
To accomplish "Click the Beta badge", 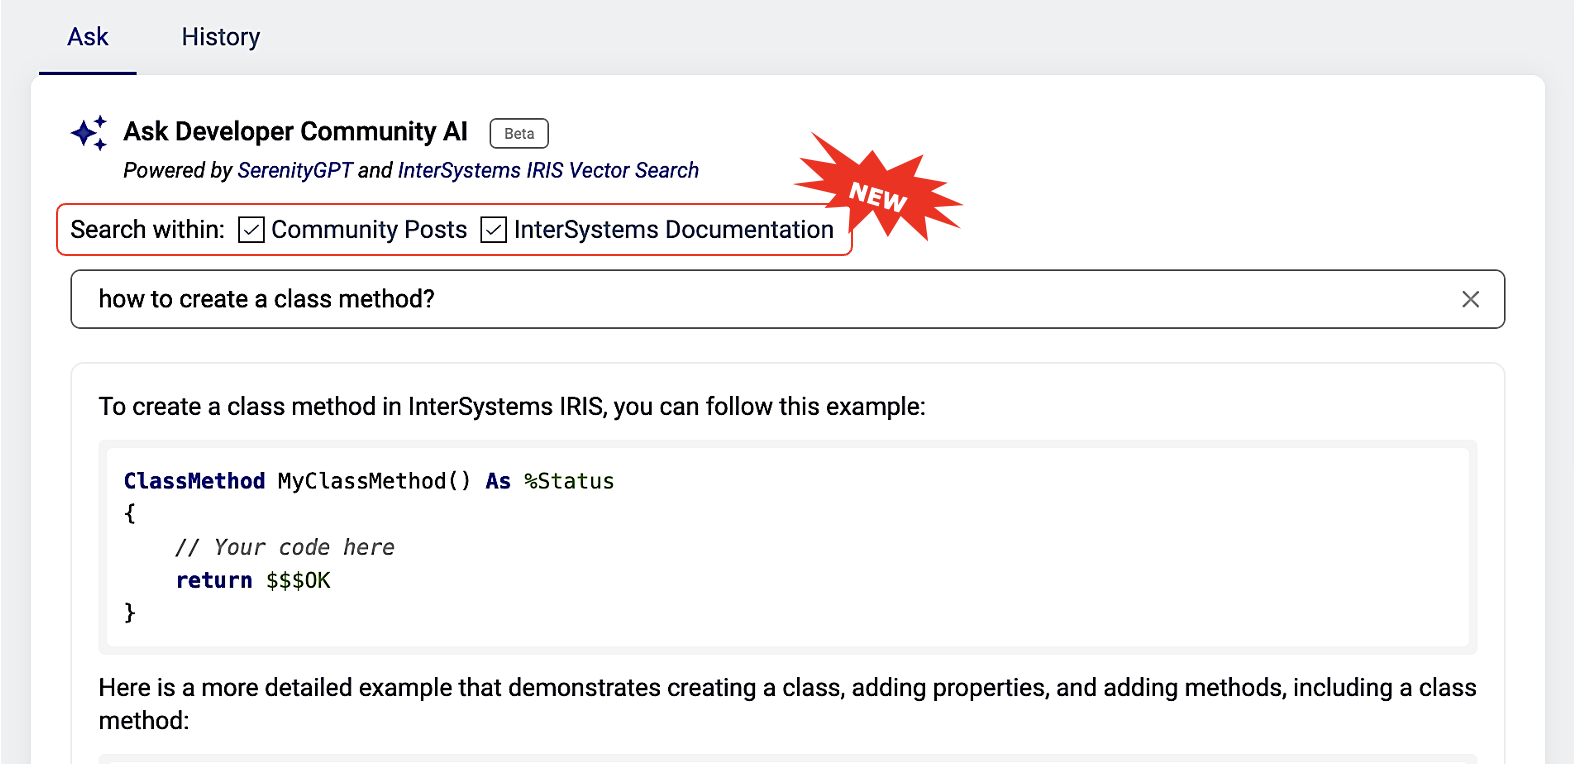I will coord(518,133).
